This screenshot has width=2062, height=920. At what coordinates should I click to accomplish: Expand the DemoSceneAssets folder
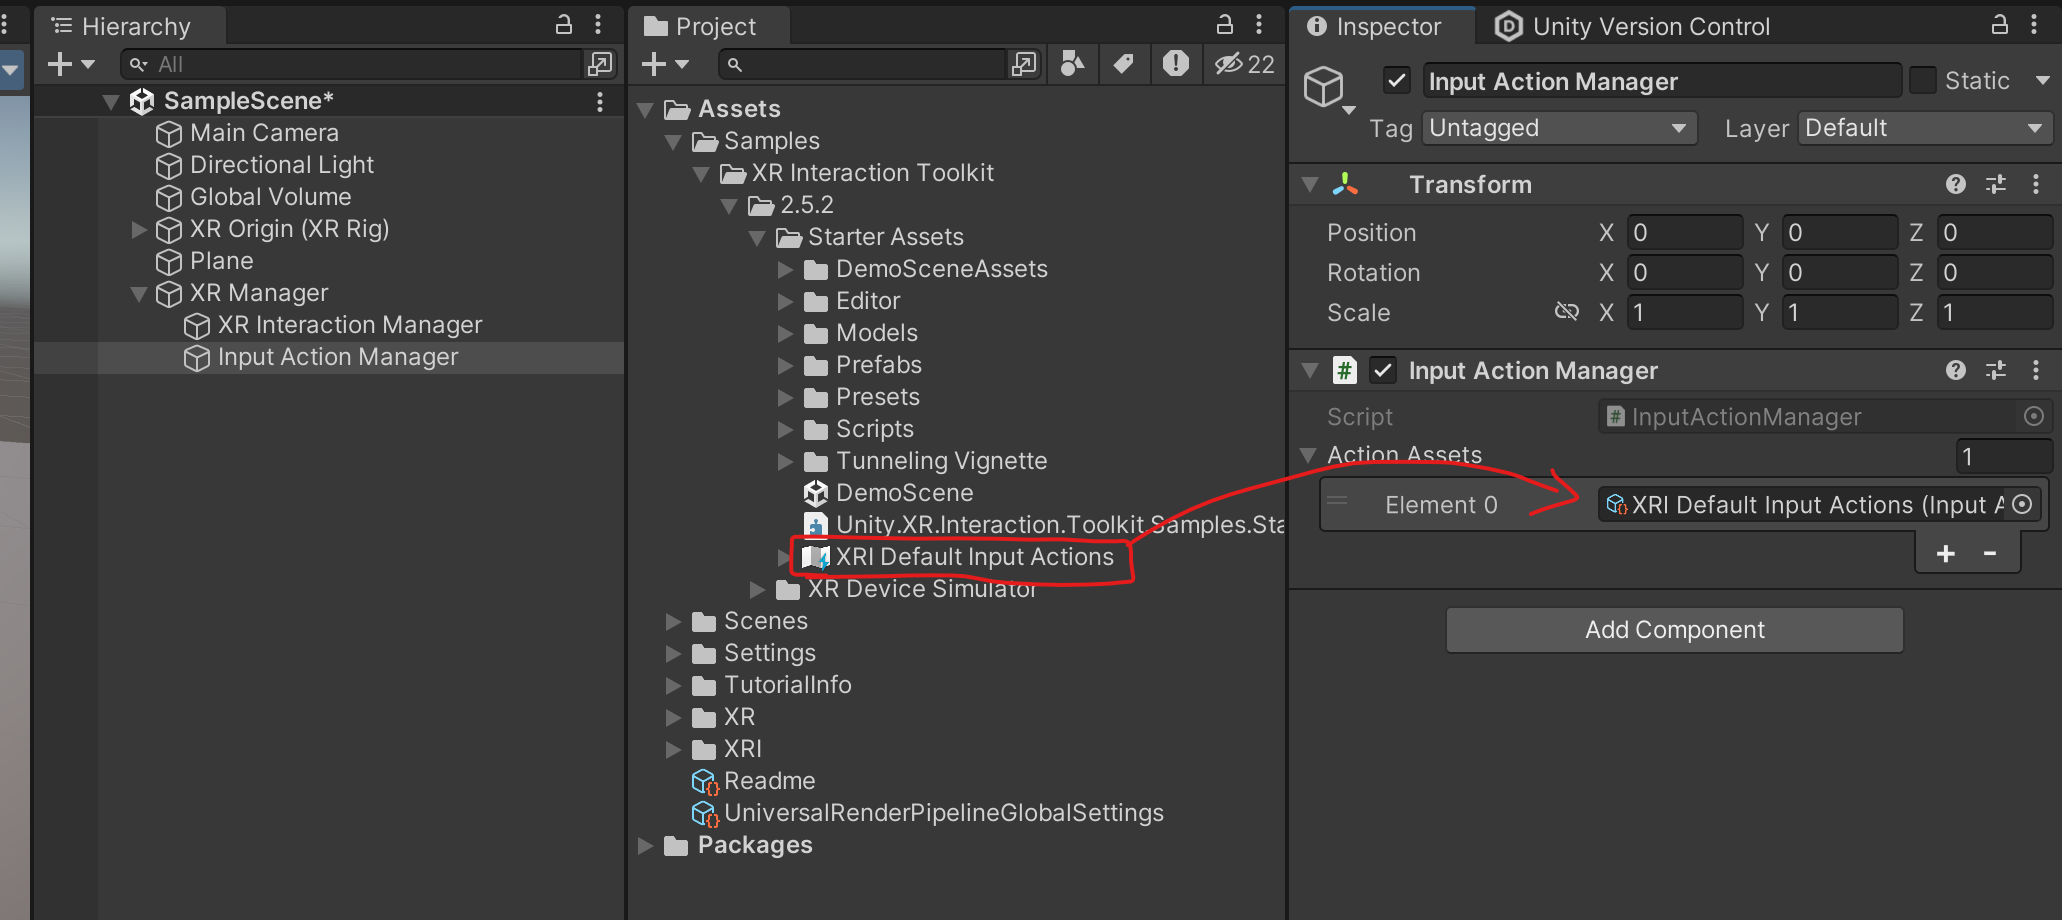785,270
